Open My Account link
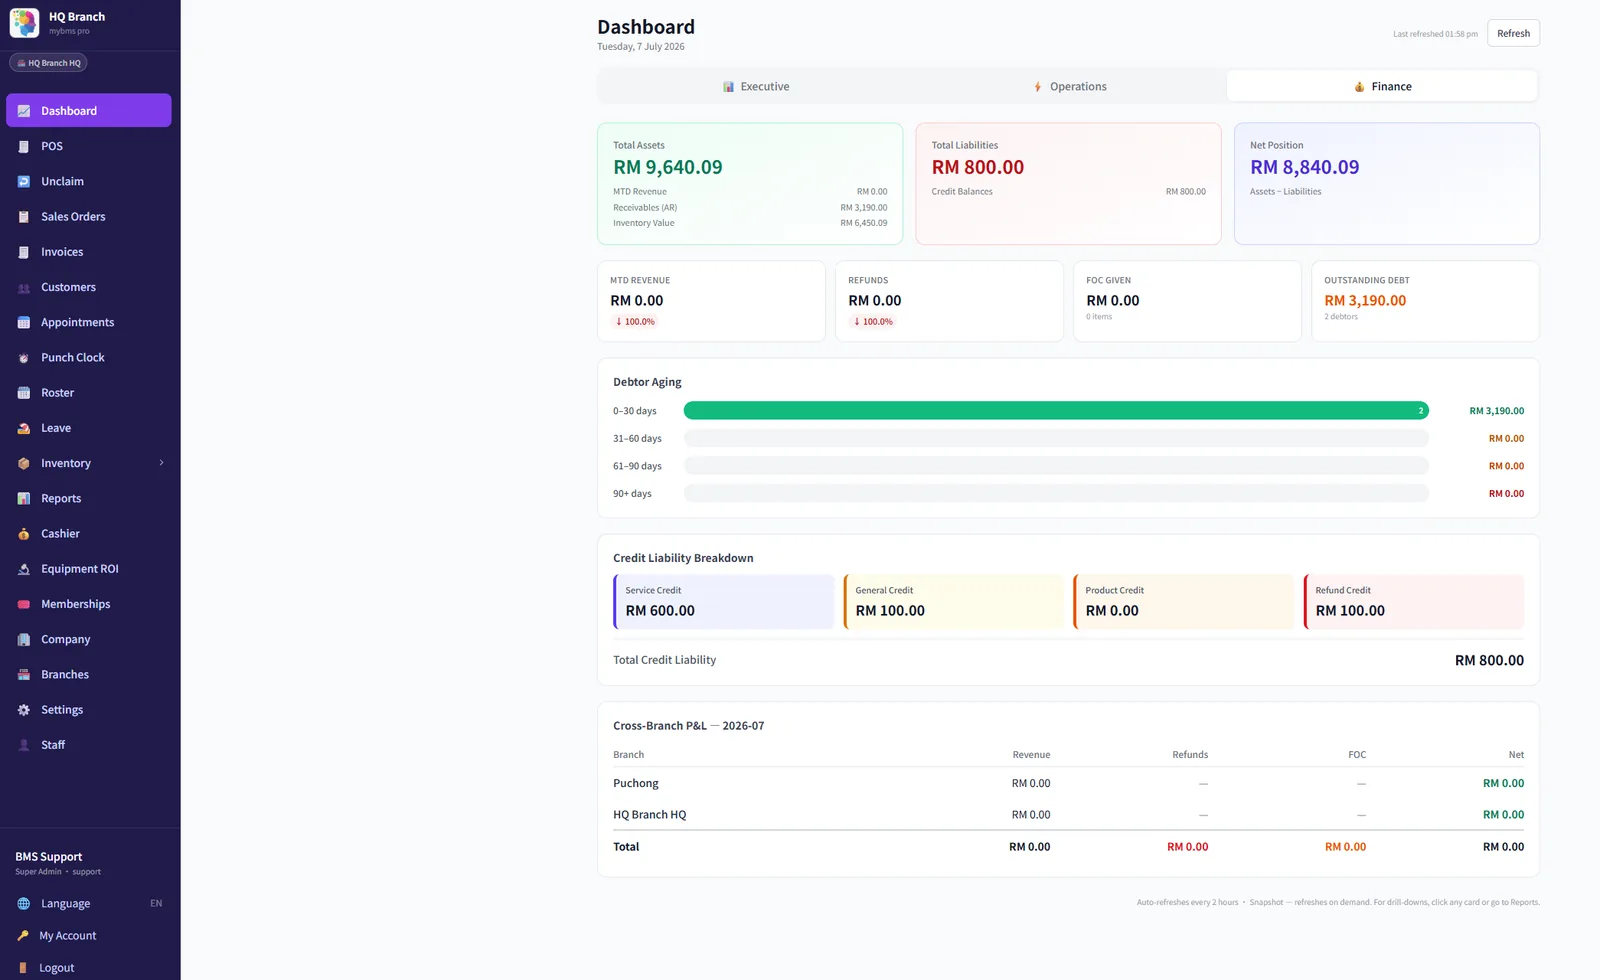Viewport: 1600px width, 980px height. coord(89,936)
